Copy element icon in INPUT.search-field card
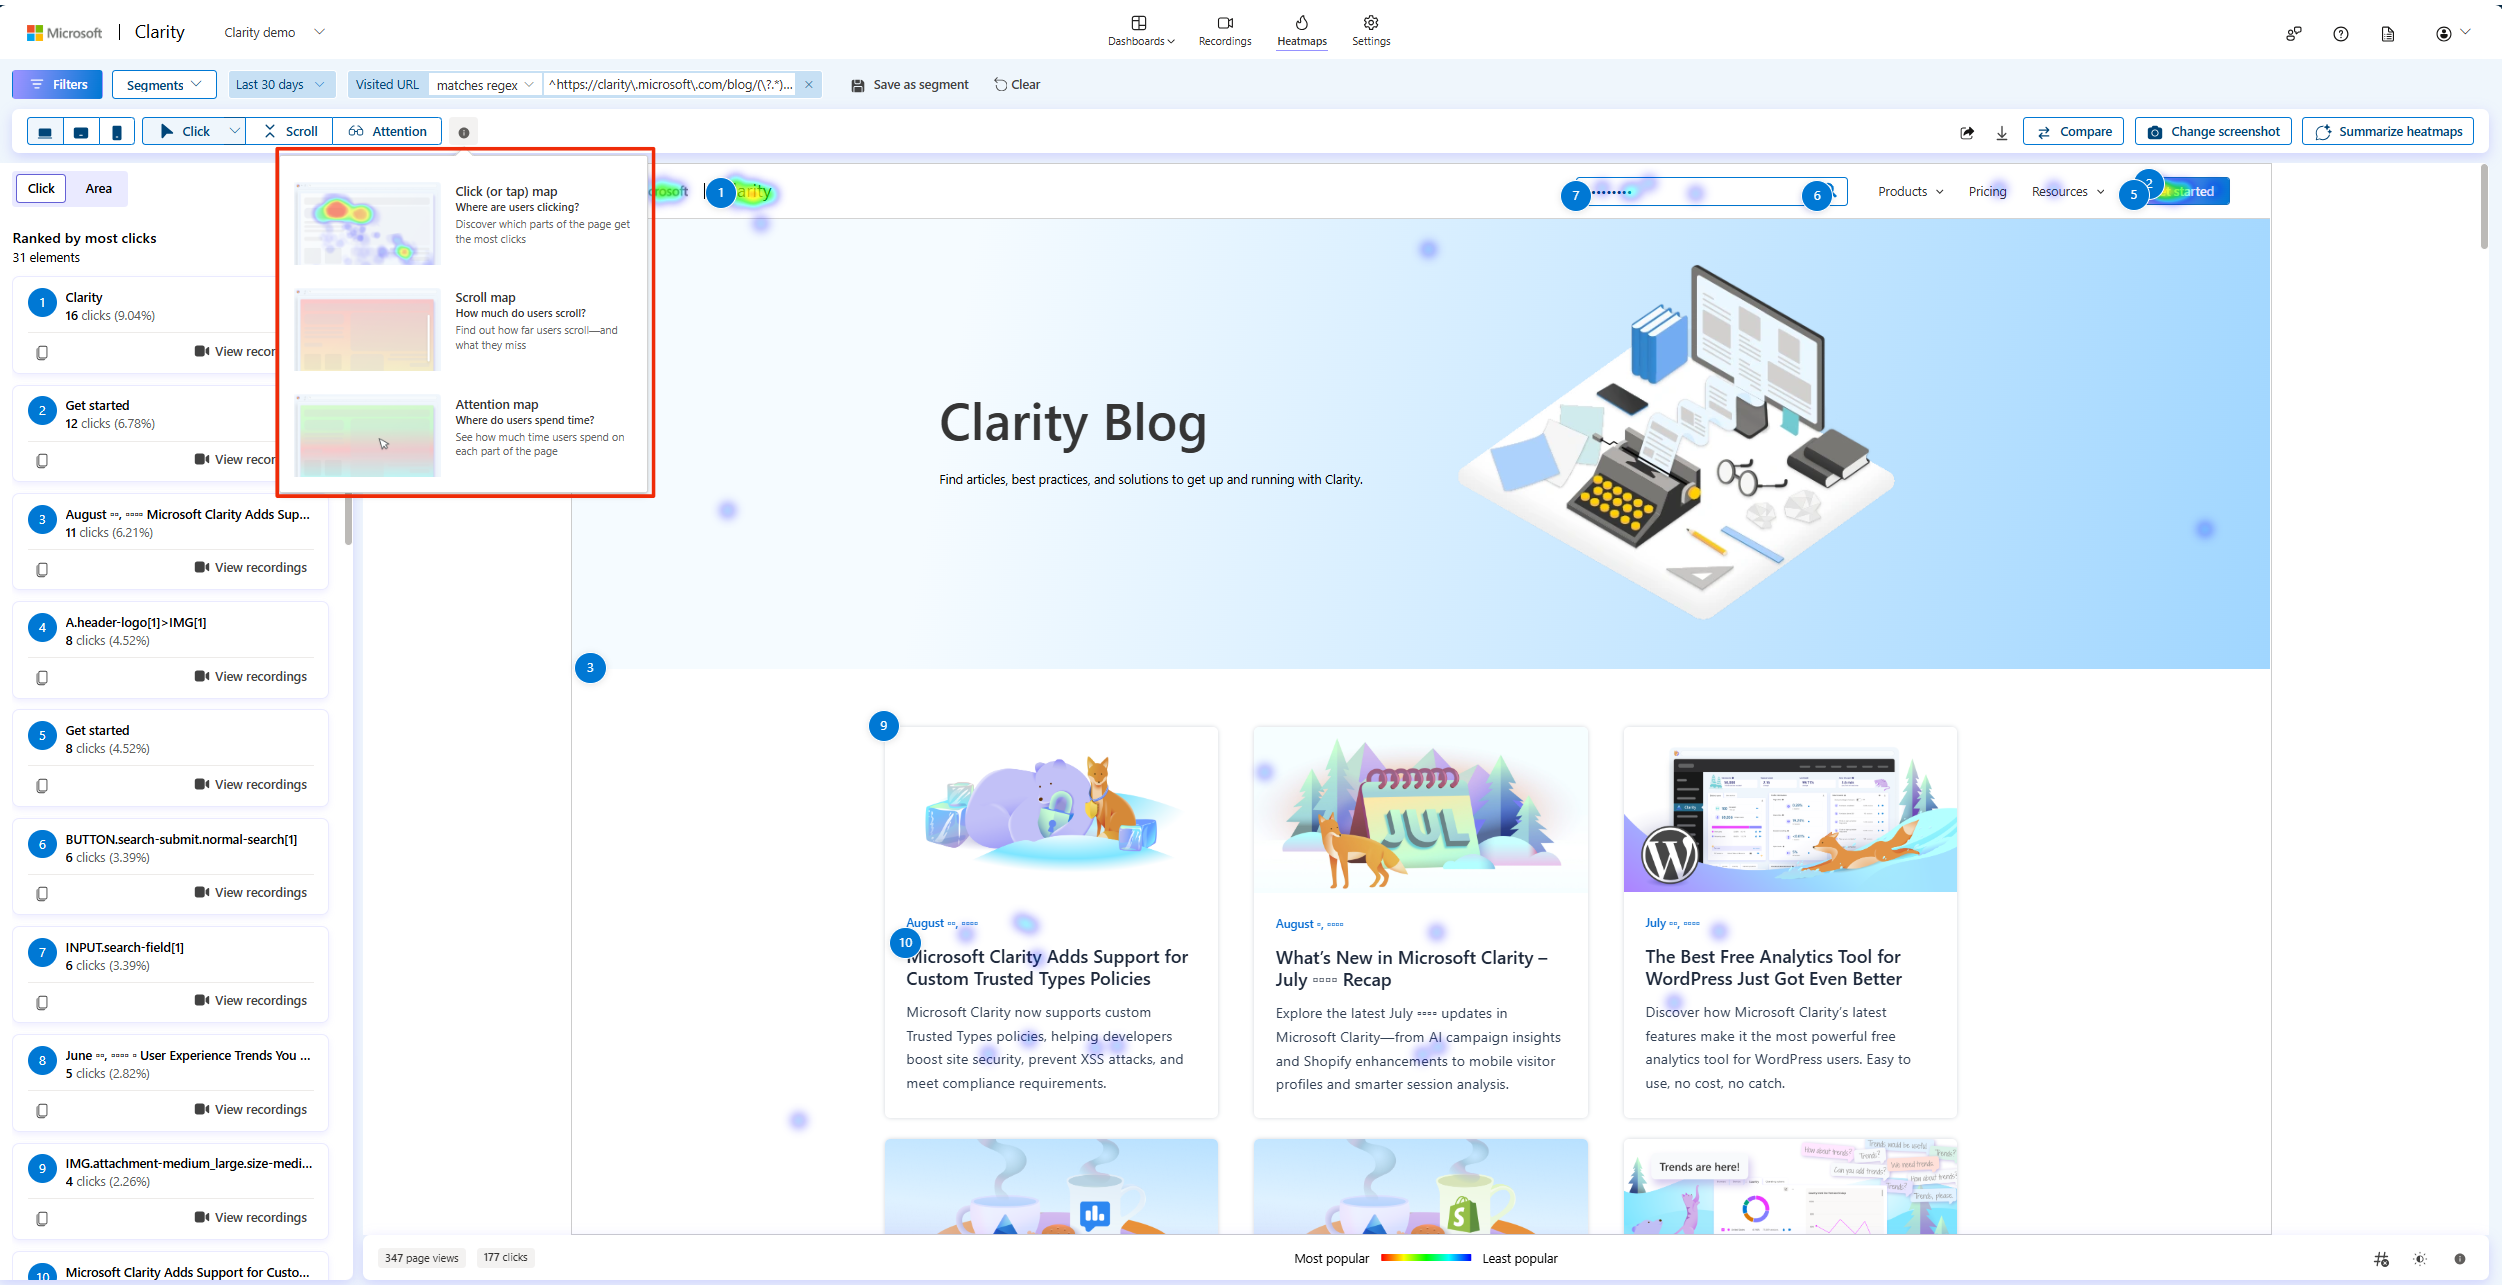2502x1285 pixels. [42, 1002]
